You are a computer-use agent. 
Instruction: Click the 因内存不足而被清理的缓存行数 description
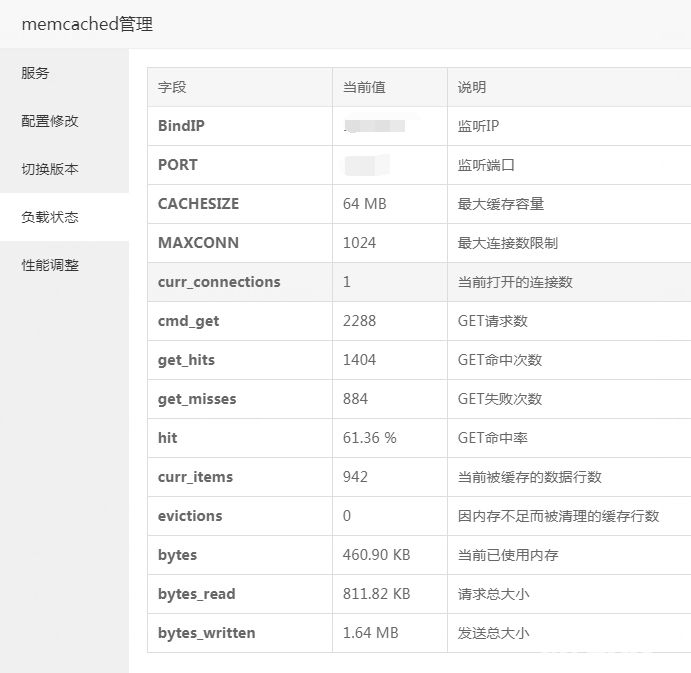[x=558, y=516]
